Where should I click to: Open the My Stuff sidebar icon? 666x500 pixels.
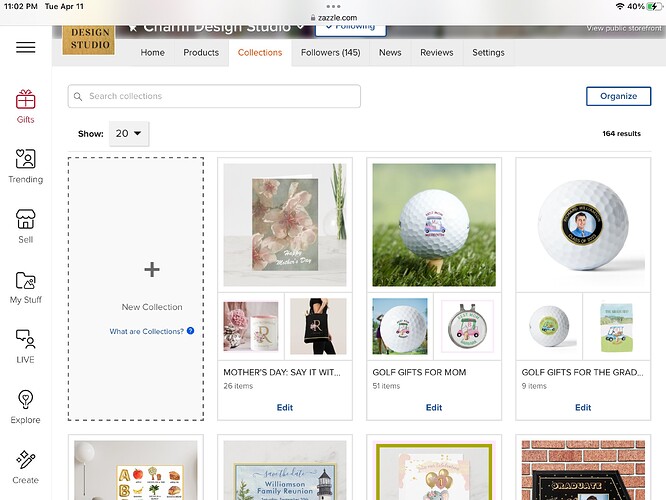click(25, 288)
